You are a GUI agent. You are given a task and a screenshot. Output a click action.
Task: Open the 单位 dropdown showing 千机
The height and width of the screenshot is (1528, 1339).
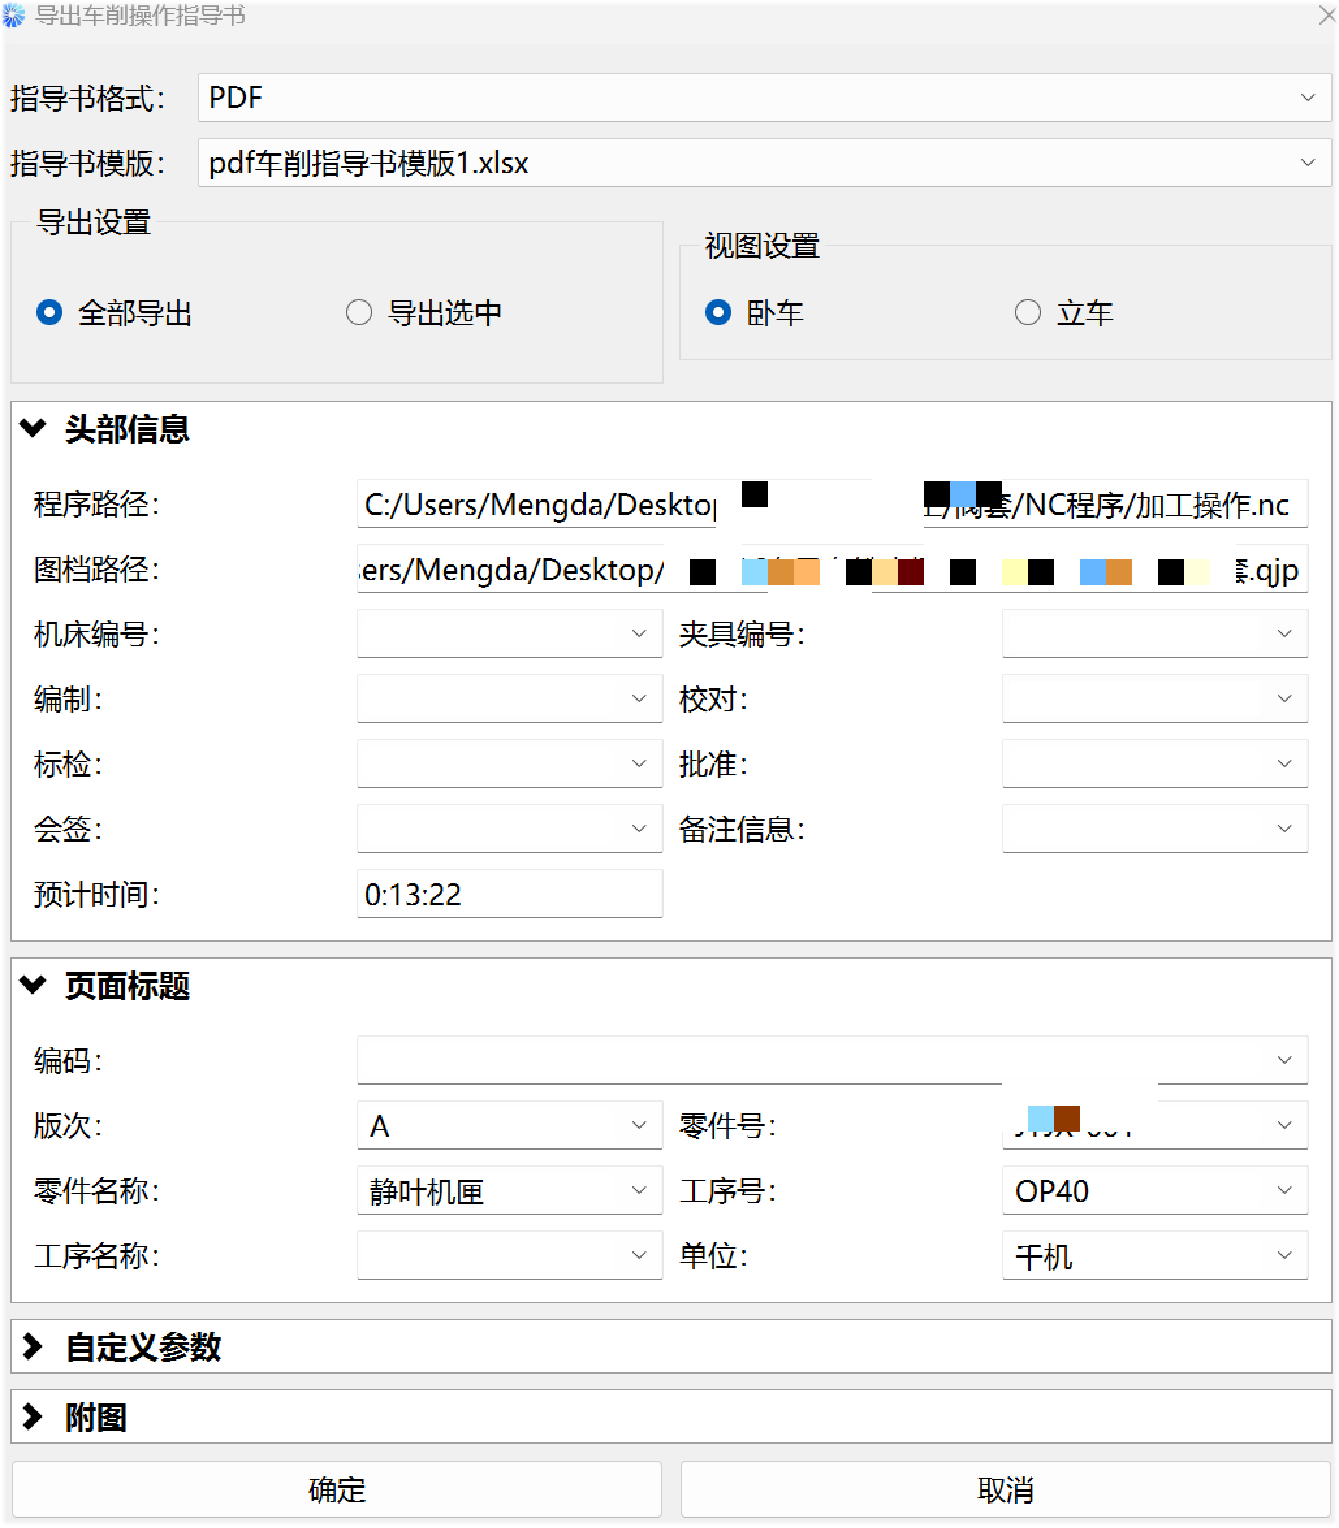tap(1154, 1256)
